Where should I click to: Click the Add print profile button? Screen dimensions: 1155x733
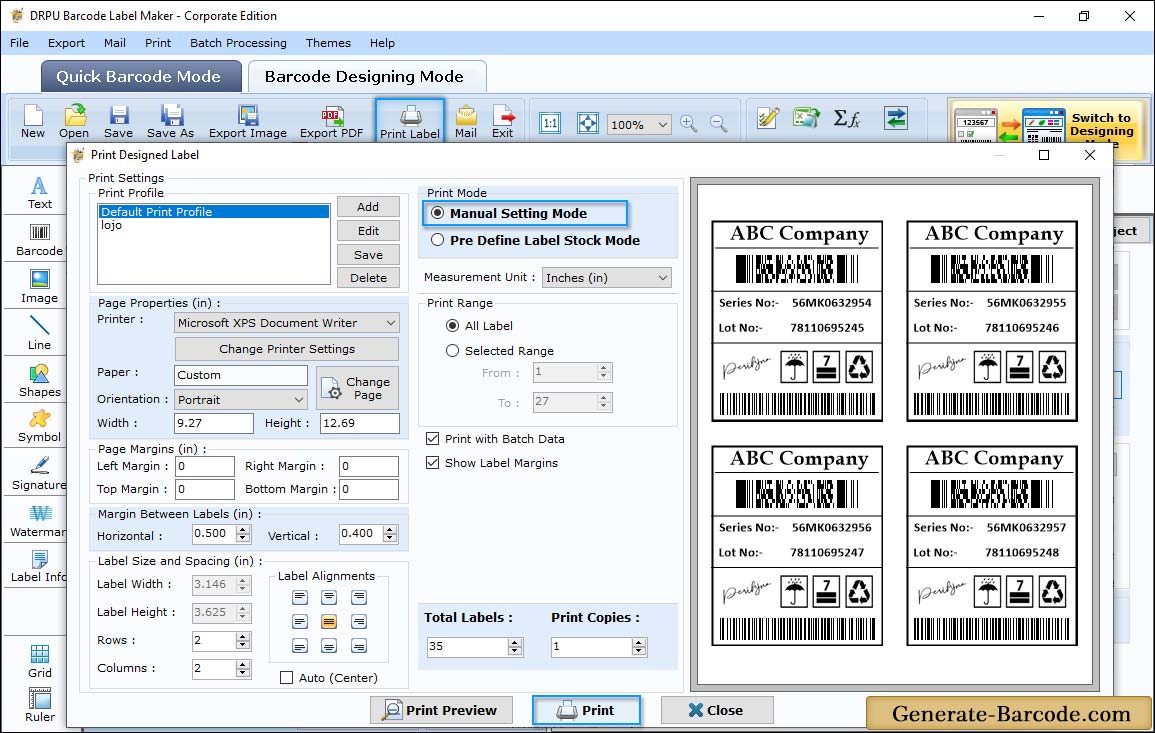coord(368,207)
